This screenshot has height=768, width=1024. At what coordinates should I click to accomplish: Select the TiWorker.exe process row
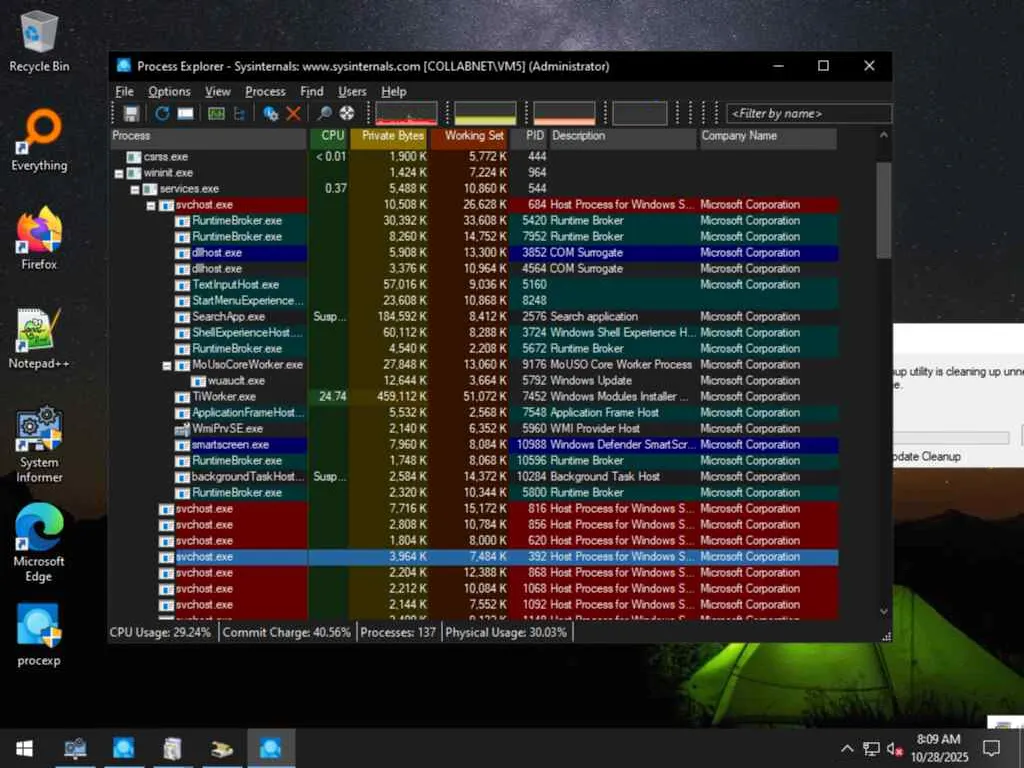tap(473, 396)
